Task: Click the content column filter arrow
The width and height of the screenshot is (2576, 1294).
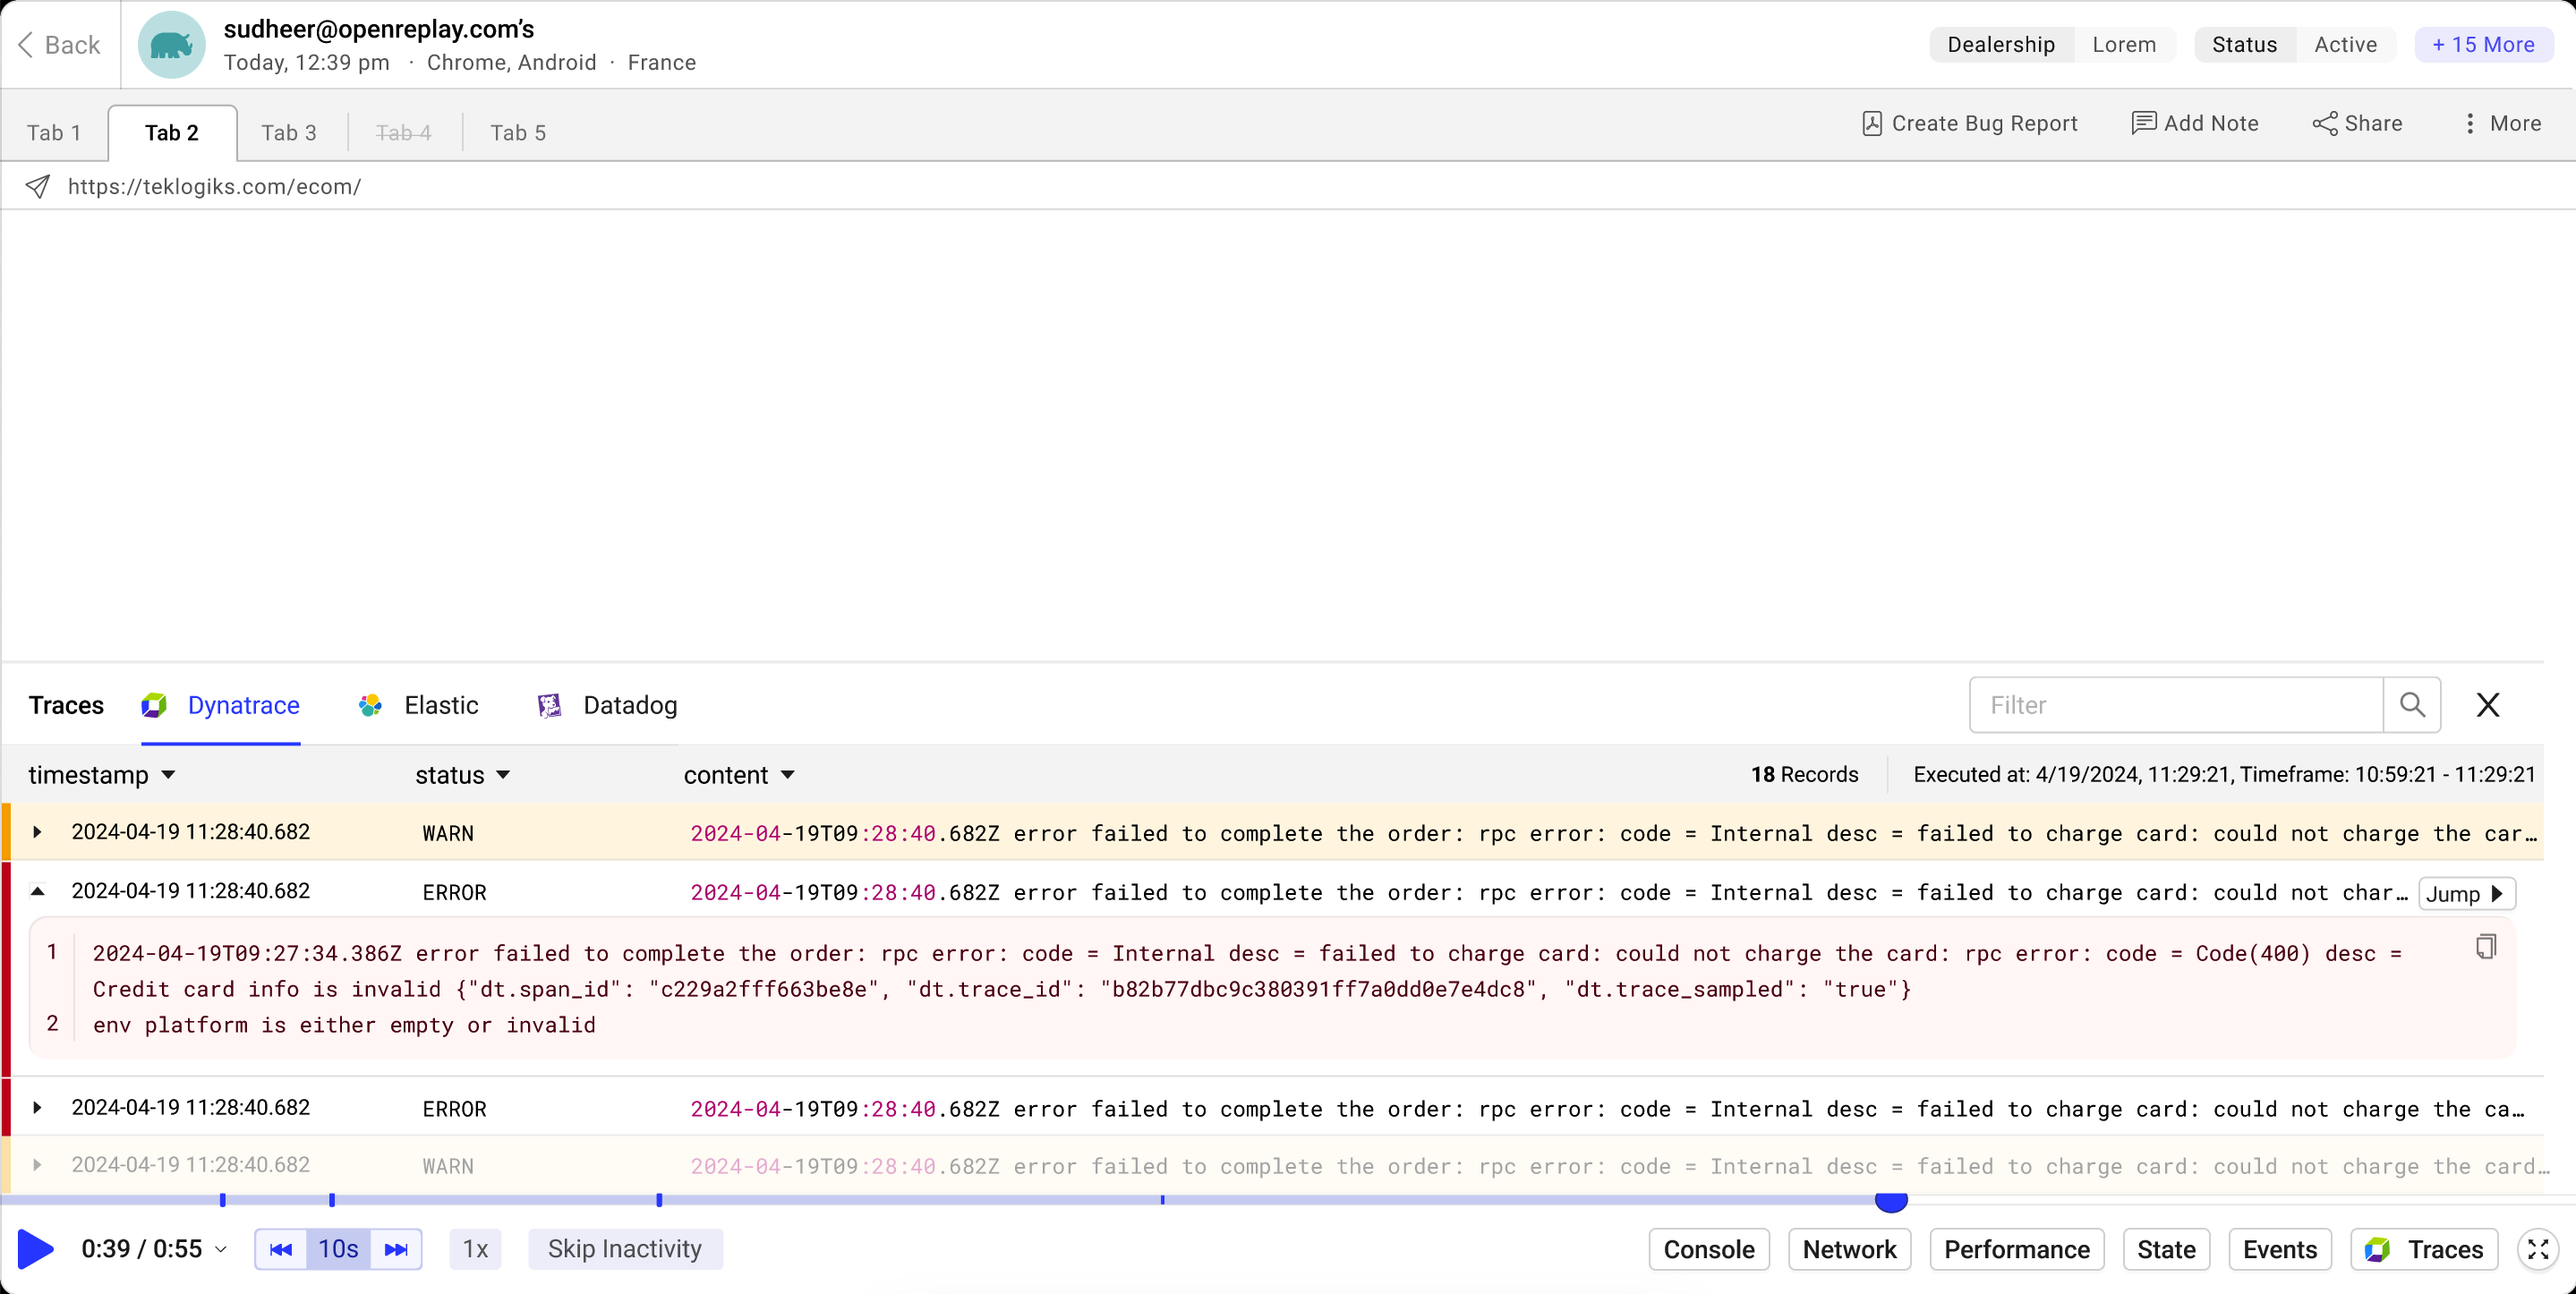Action: tap(789, 774)
